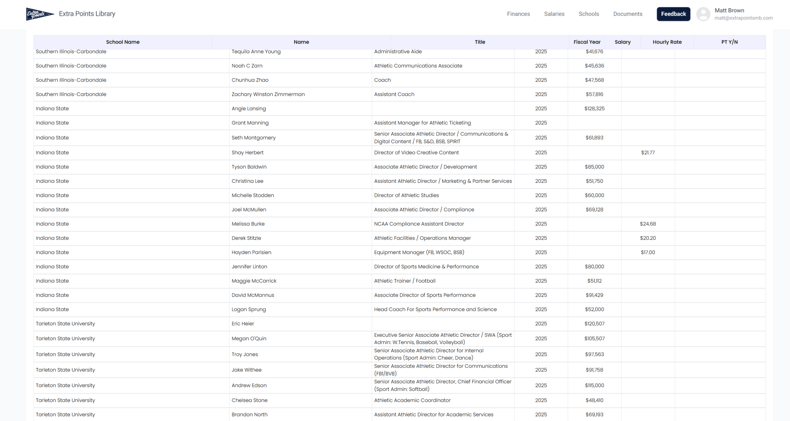Select Chelsea Stone's name

tap(249, 400)
